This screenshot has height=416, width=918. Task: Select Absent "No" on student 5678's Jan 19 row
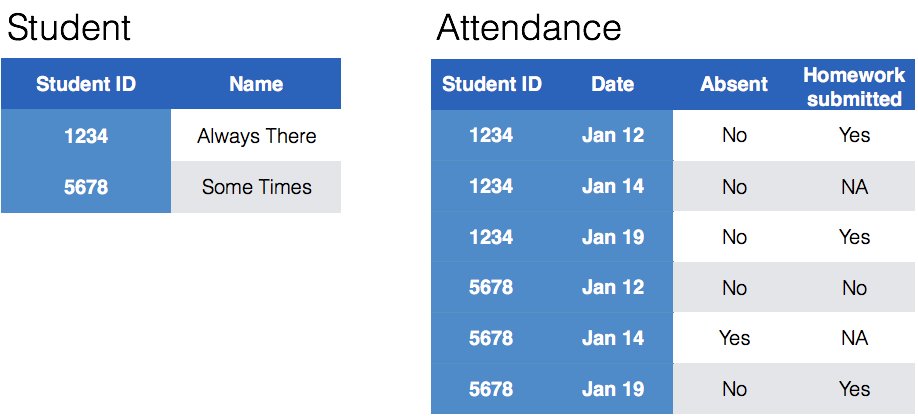(733, 389)
